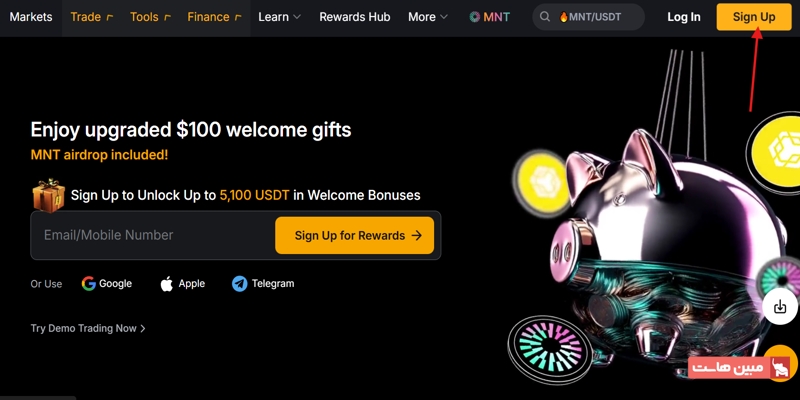Click the yellow Sign Up button
The height and width of the screenshot is (400, 800).
click(x=754, y=17)
